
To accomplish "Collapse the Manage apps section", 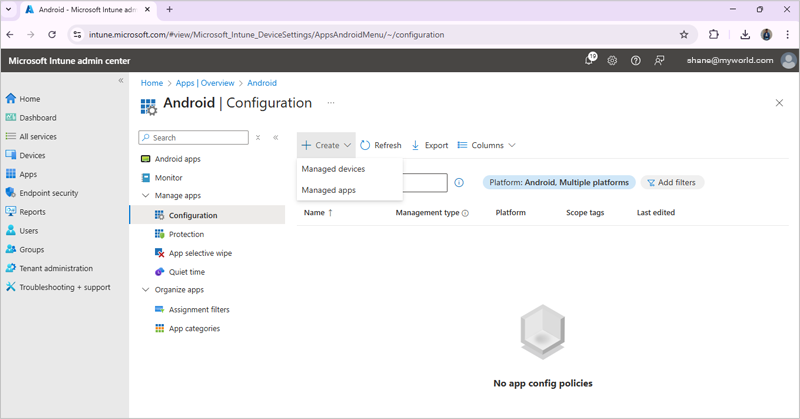I will click(x=145, y=196).
